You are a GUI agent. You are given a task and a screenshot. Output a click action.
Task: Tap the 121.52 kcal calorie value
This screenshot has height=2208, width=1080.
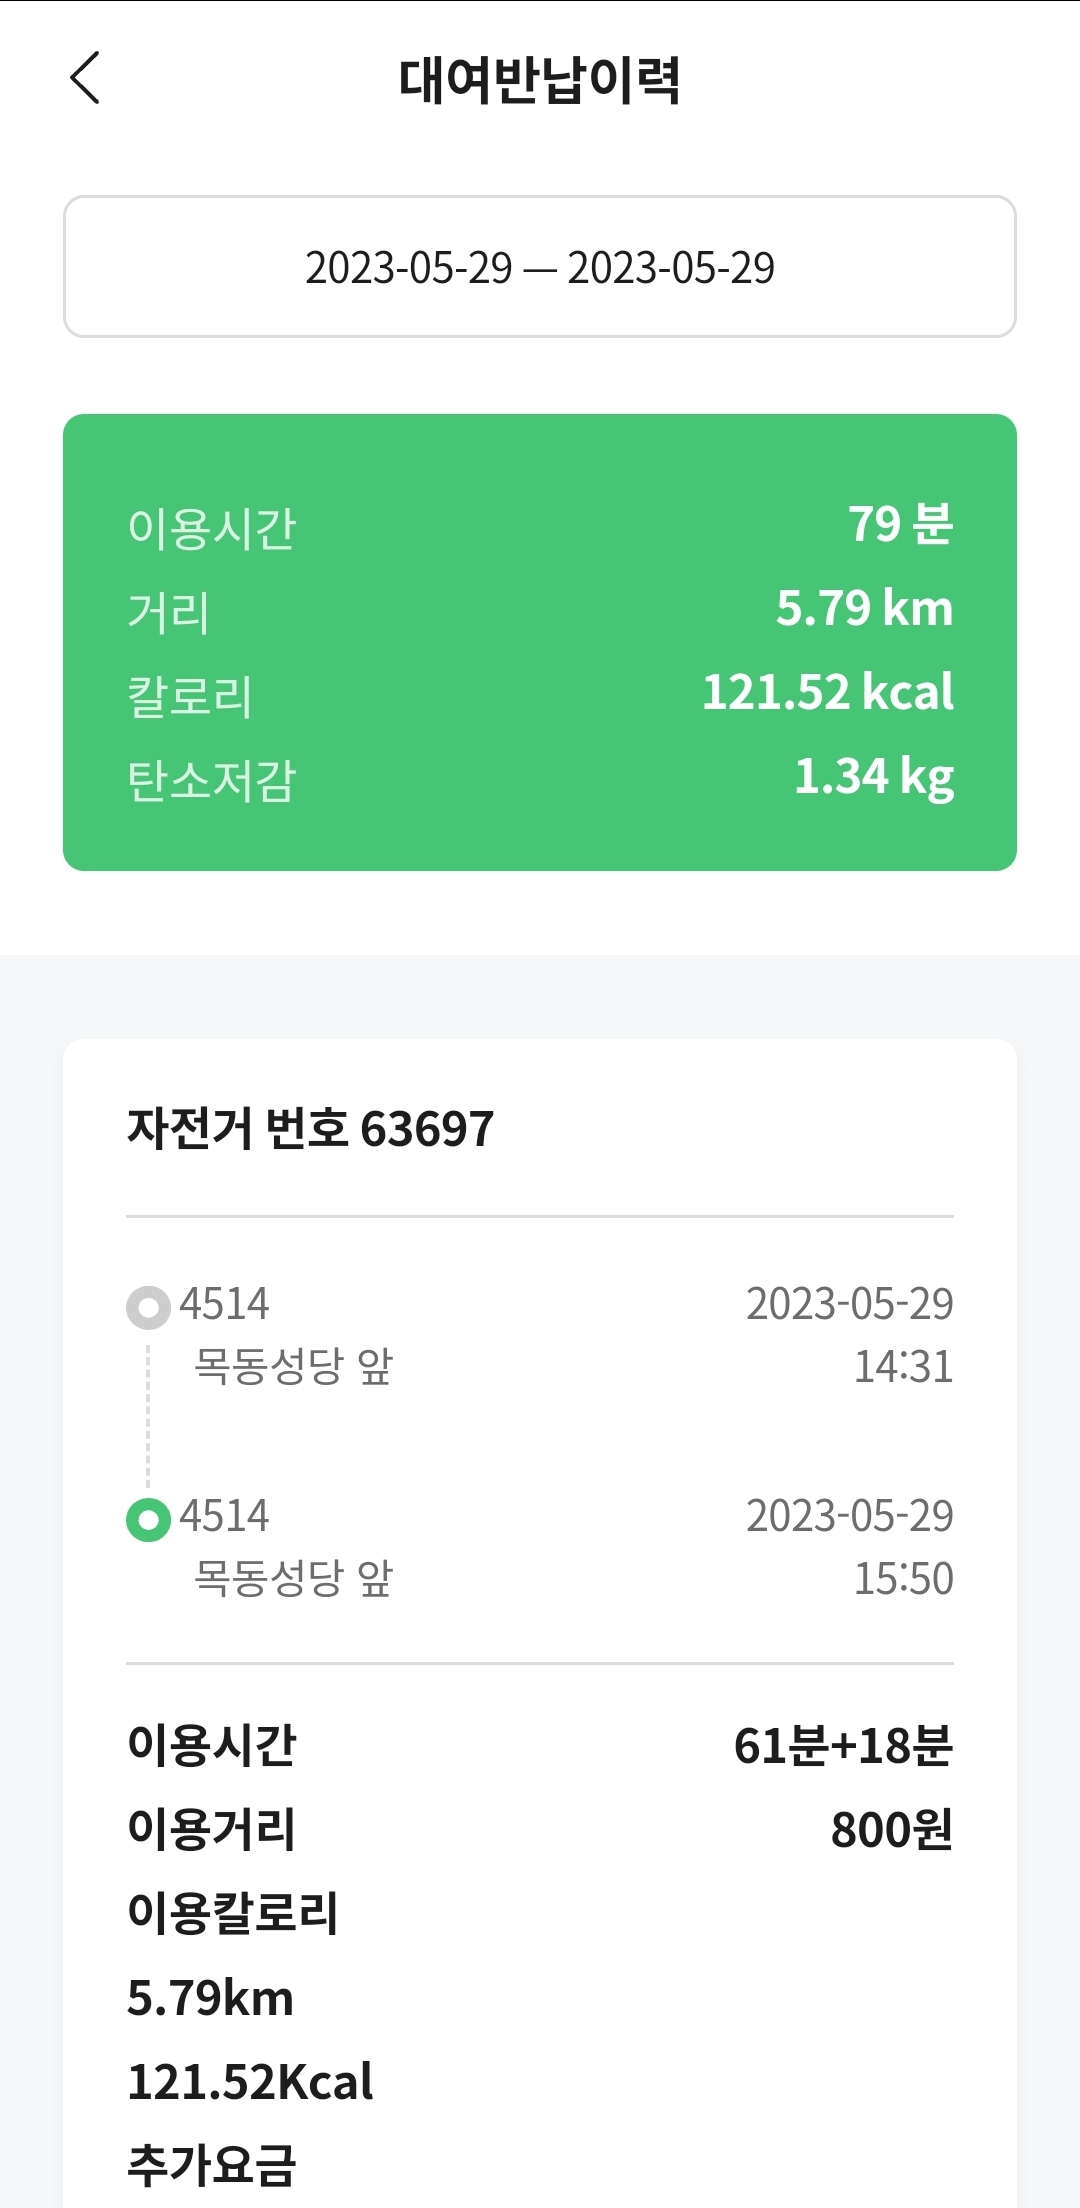coord(827,692)
